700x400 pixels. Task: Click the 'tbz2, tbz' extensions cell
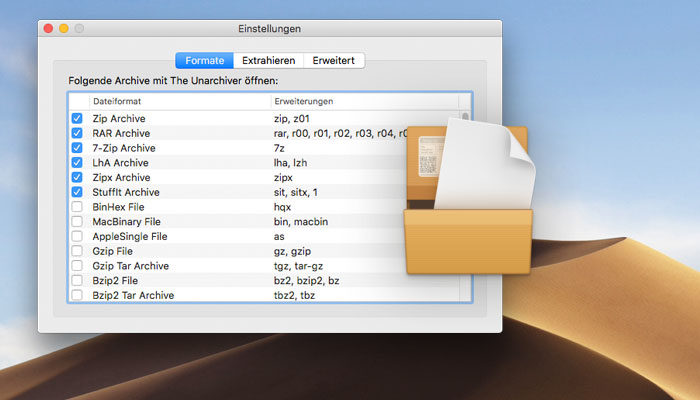[294, 296]
